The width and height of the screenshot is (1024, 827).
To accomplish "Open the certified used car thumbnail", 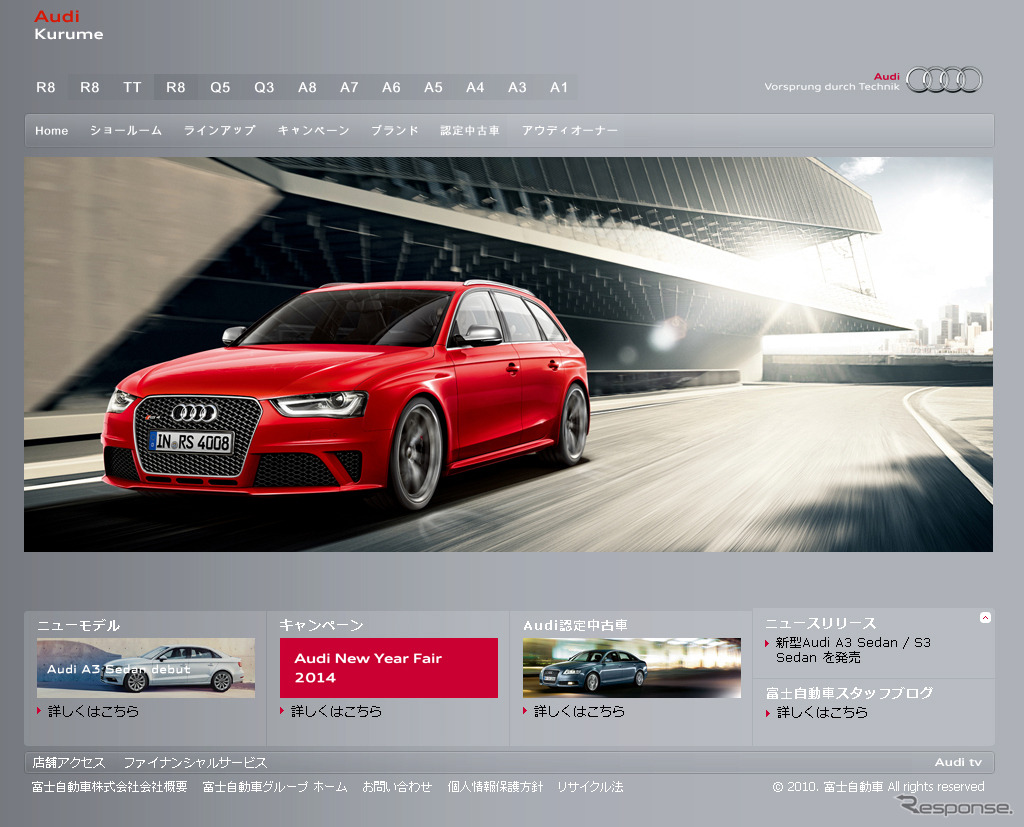I will 631,668.
